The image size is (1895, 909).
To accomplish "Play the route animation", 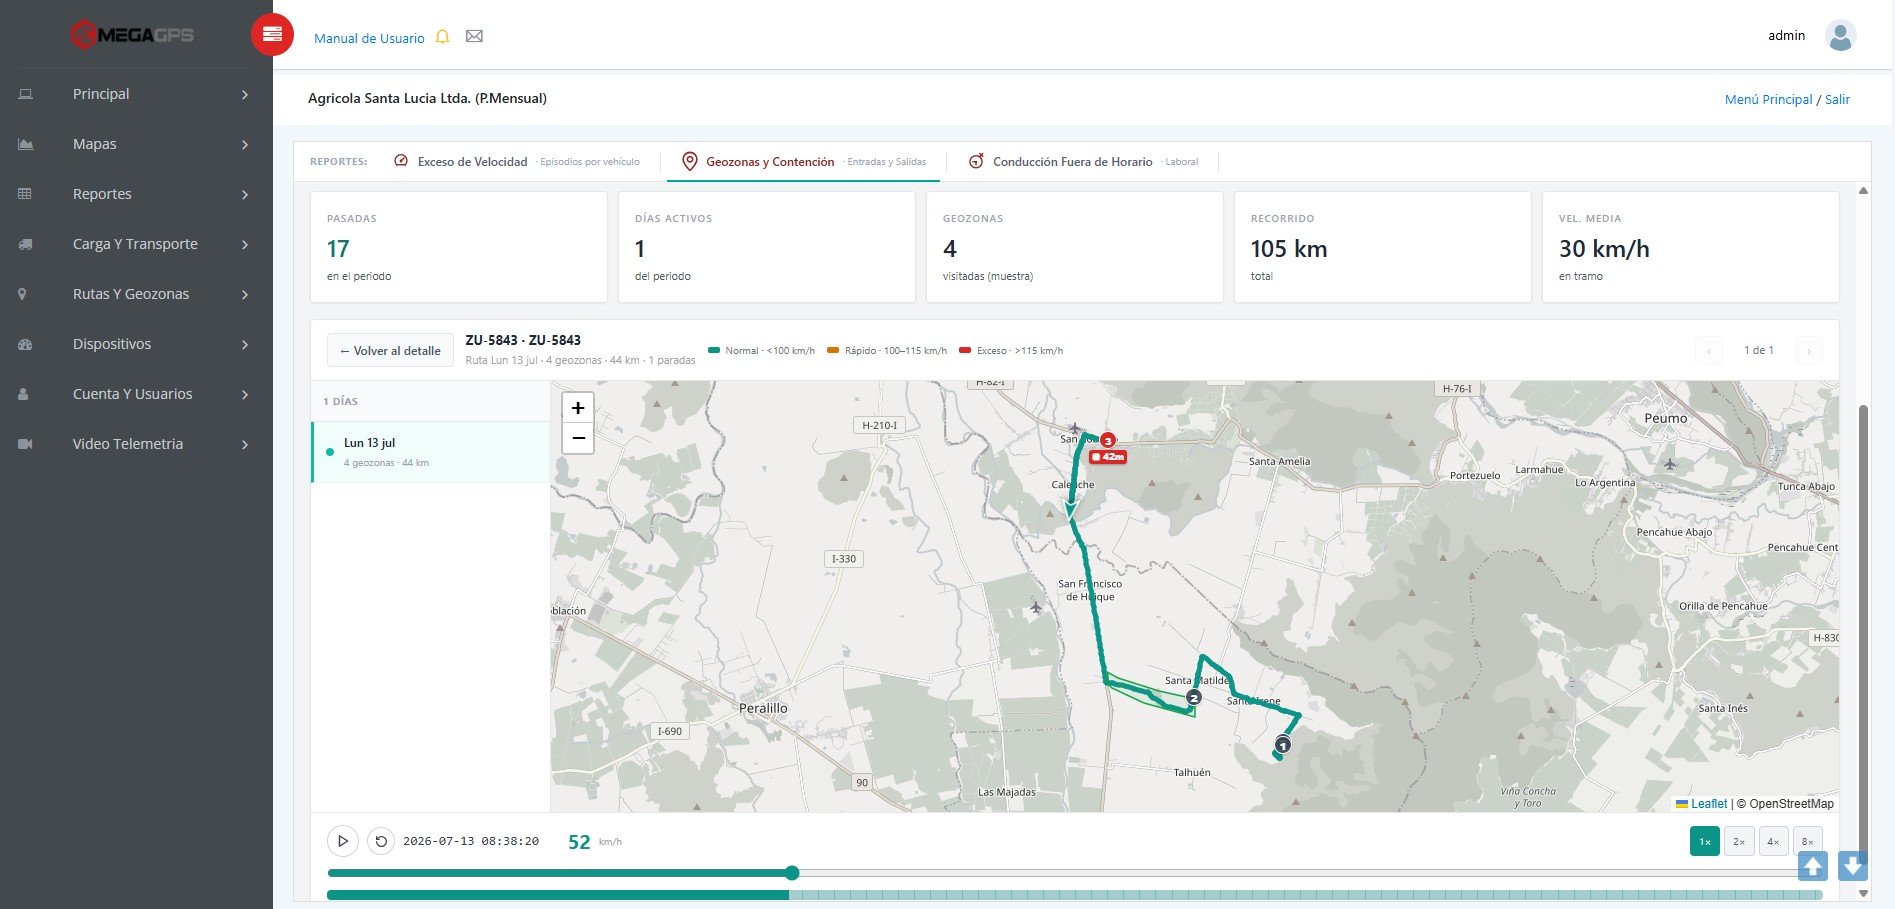I will pos(342,841).
